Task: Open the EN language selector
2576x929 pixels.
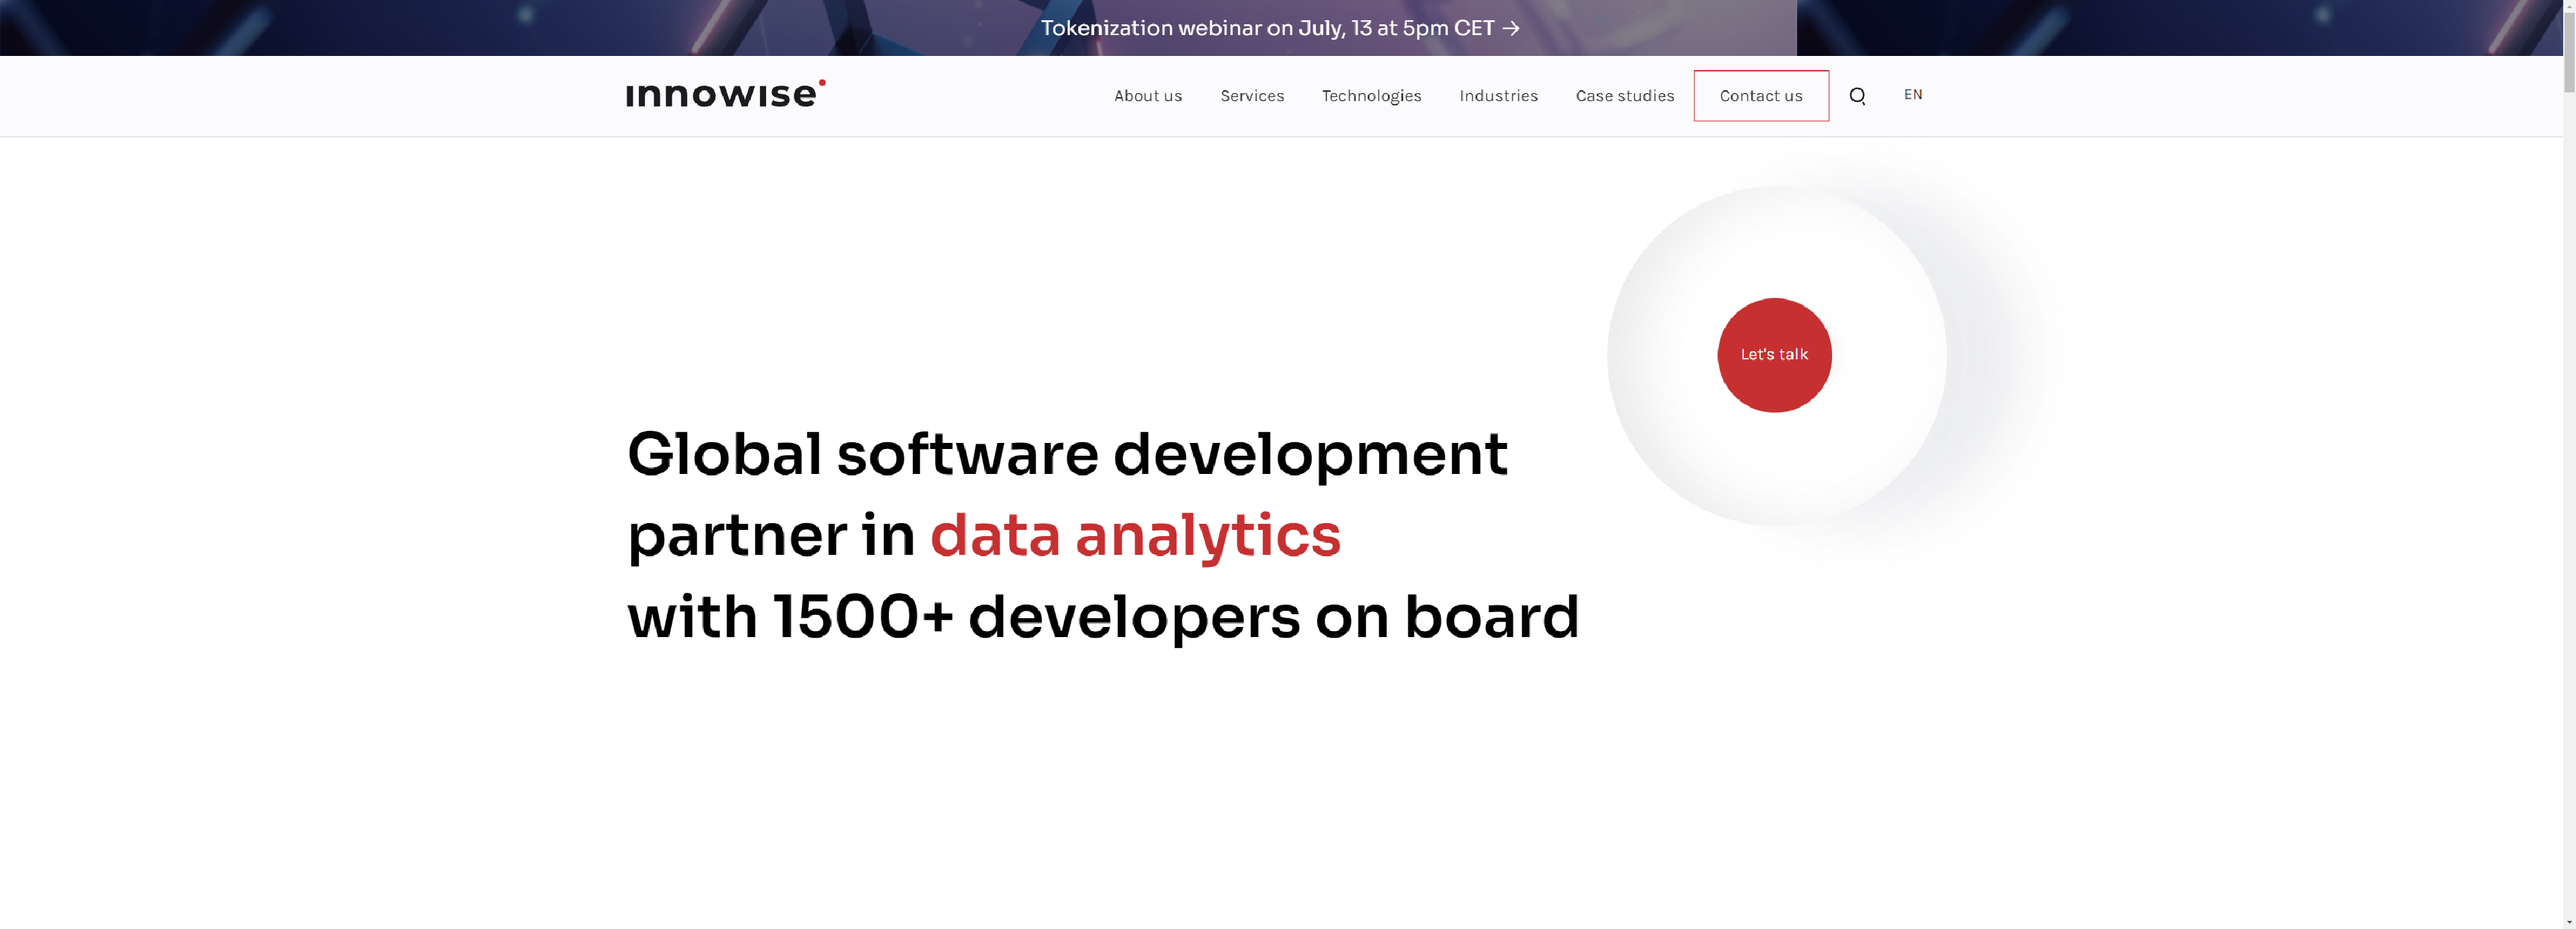Action: 1912,95
